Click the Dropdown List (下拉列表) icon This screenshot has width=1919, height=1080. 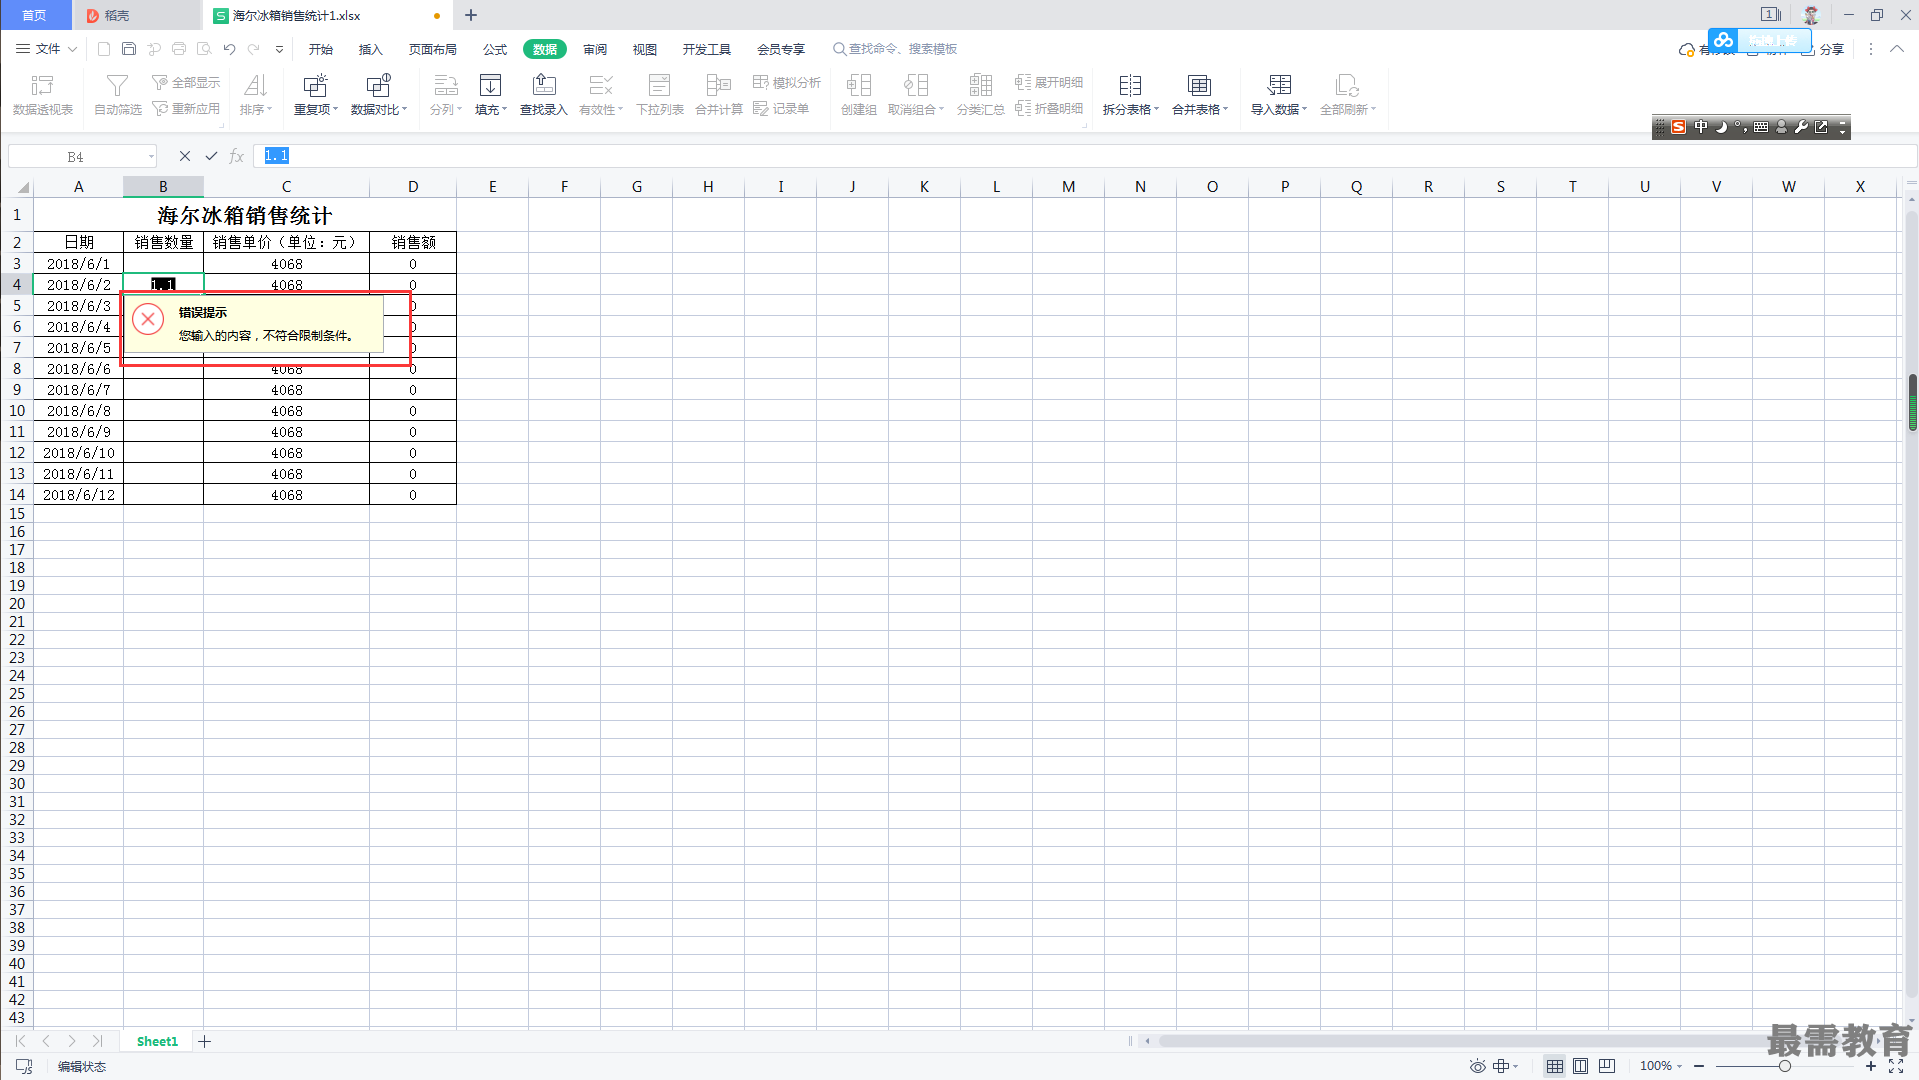pos(660,95)
